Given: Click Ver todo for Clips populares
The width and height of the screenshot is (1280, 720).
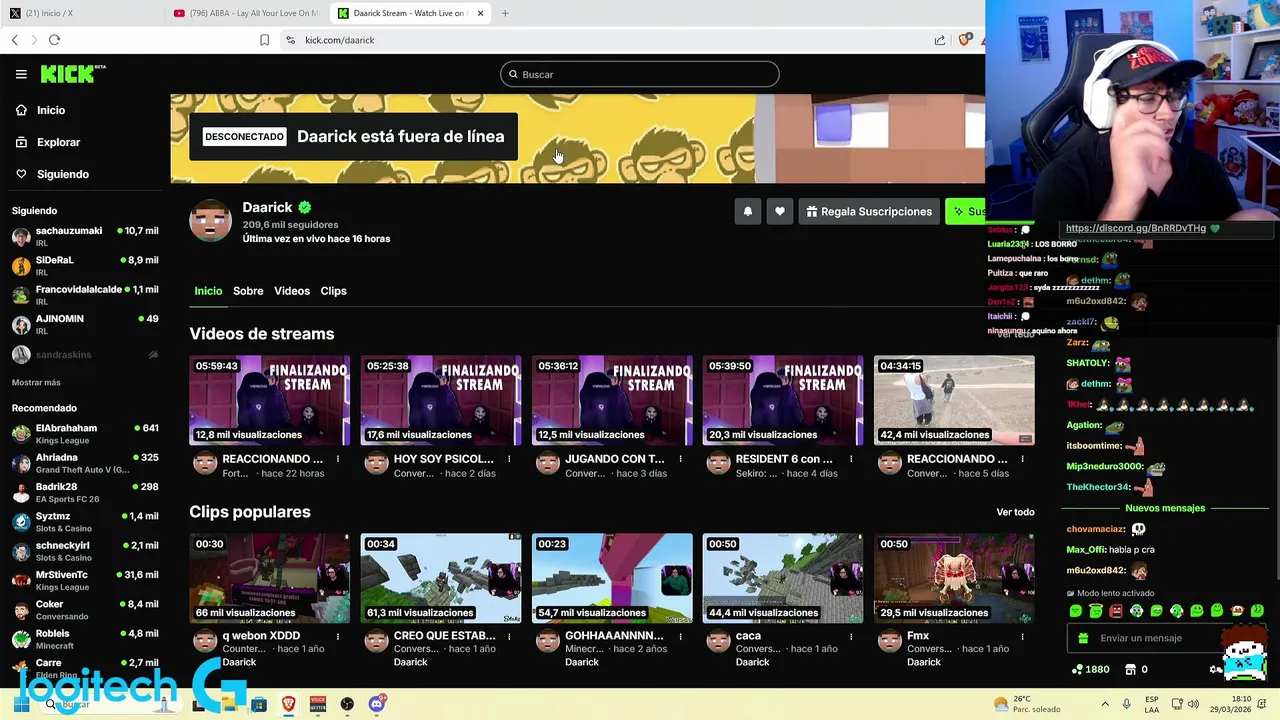Looking at the screenshot, I should [x=1015, y=512].
